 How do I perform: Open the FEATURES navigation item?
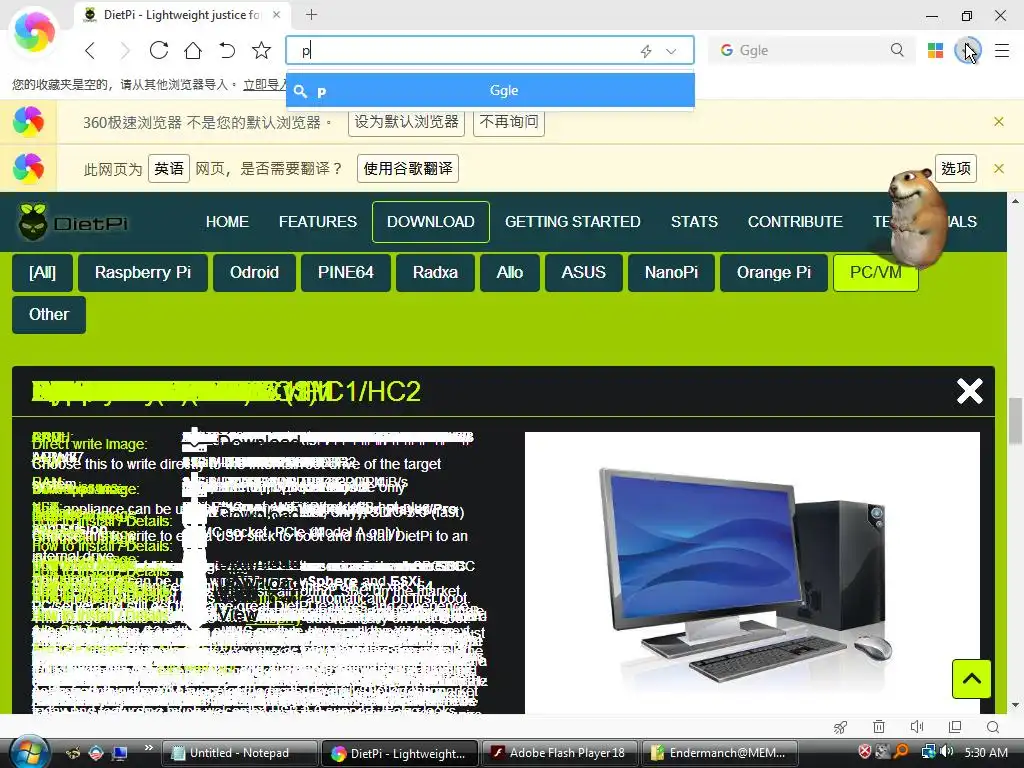[318, 222]
